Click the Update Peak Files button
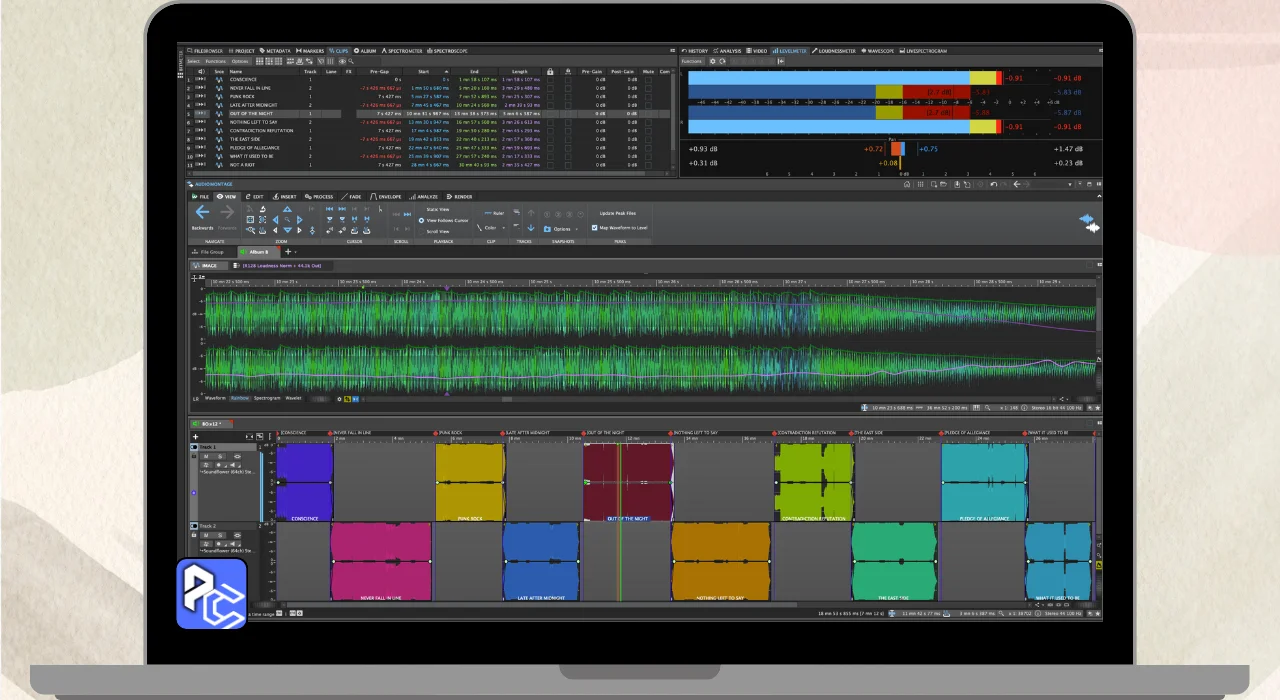Image resolution: width=1280 pixels, height=700 pixels. pos(617,213)
